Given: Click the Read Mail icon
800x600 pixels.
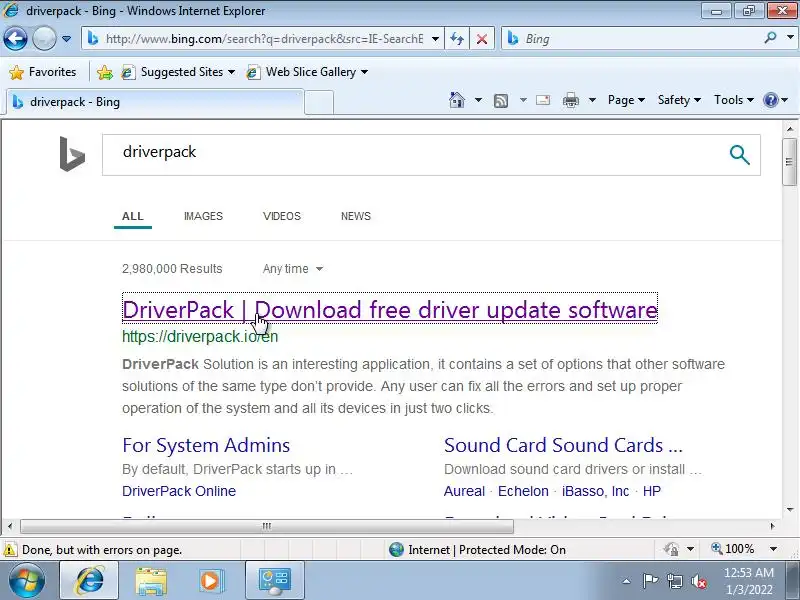Looking at the screenshot, I should coord(543,100).
